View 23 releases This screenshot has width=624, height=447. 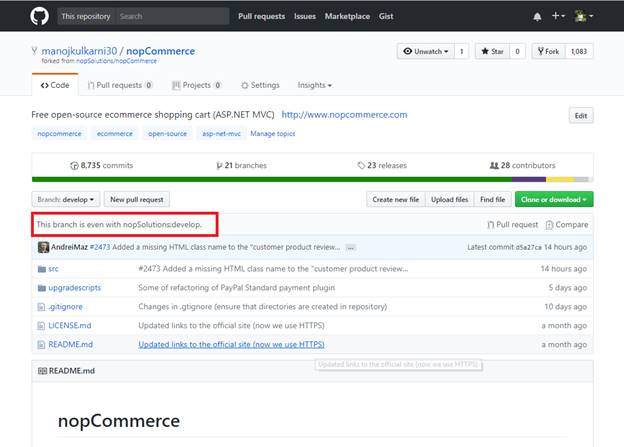382,165
